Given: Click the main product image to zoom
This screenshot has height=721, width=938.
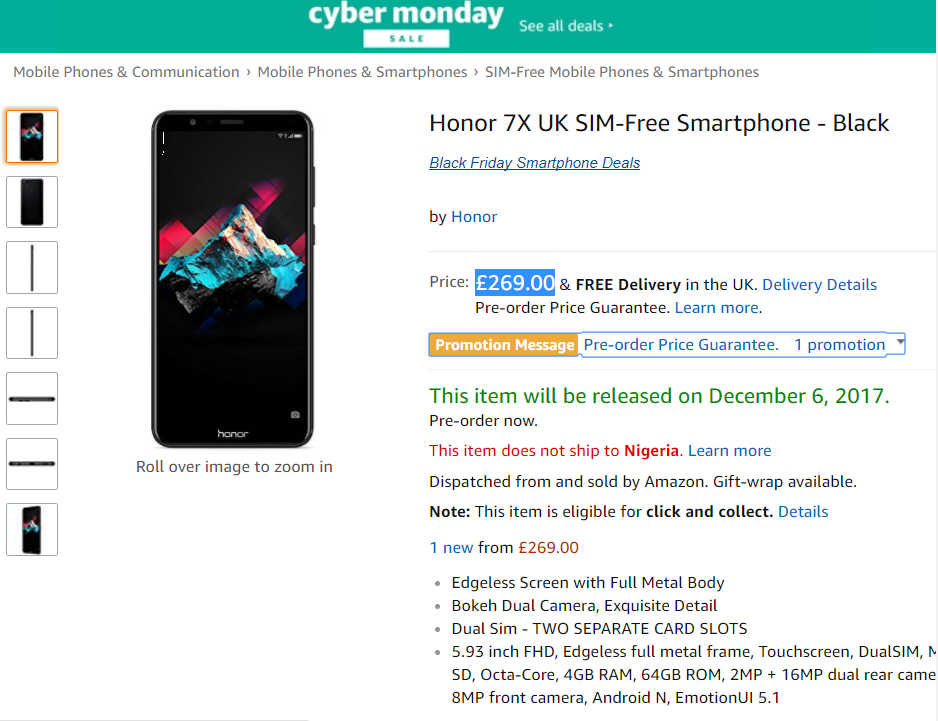Looking at the screenshot, I should [233, 278].
